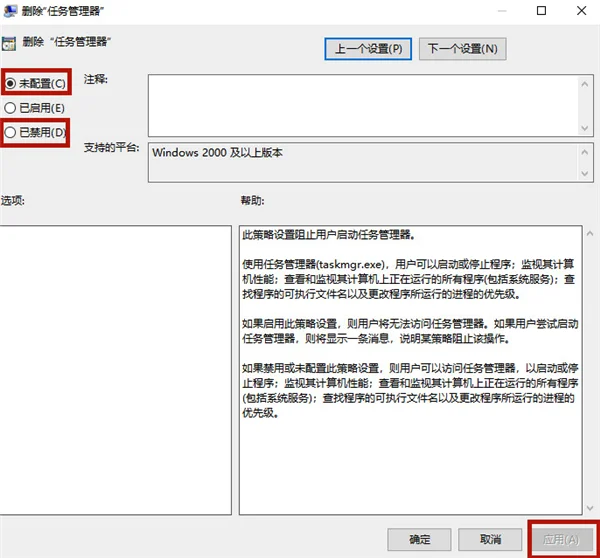This screenshot has width=600, height=558.
Task: Click inside the 注释 comment text box
Action: coord(363,105)
